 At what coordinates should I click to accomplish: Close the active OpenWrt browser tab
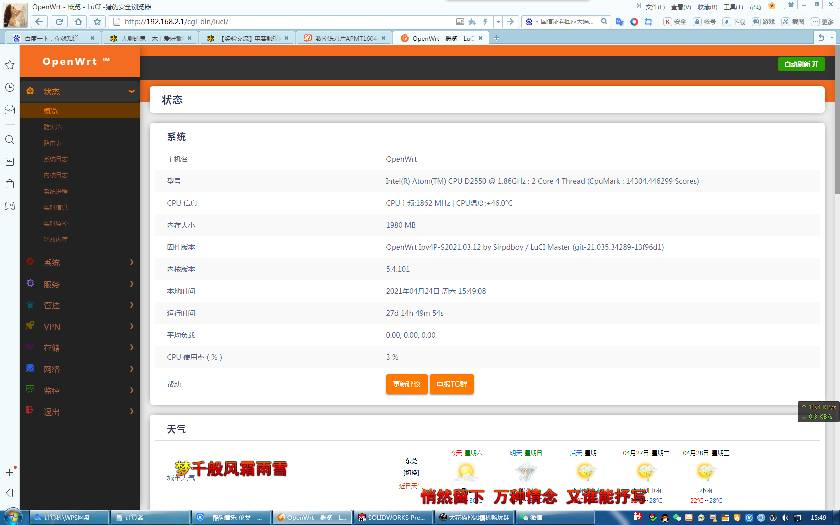(481, 38)
